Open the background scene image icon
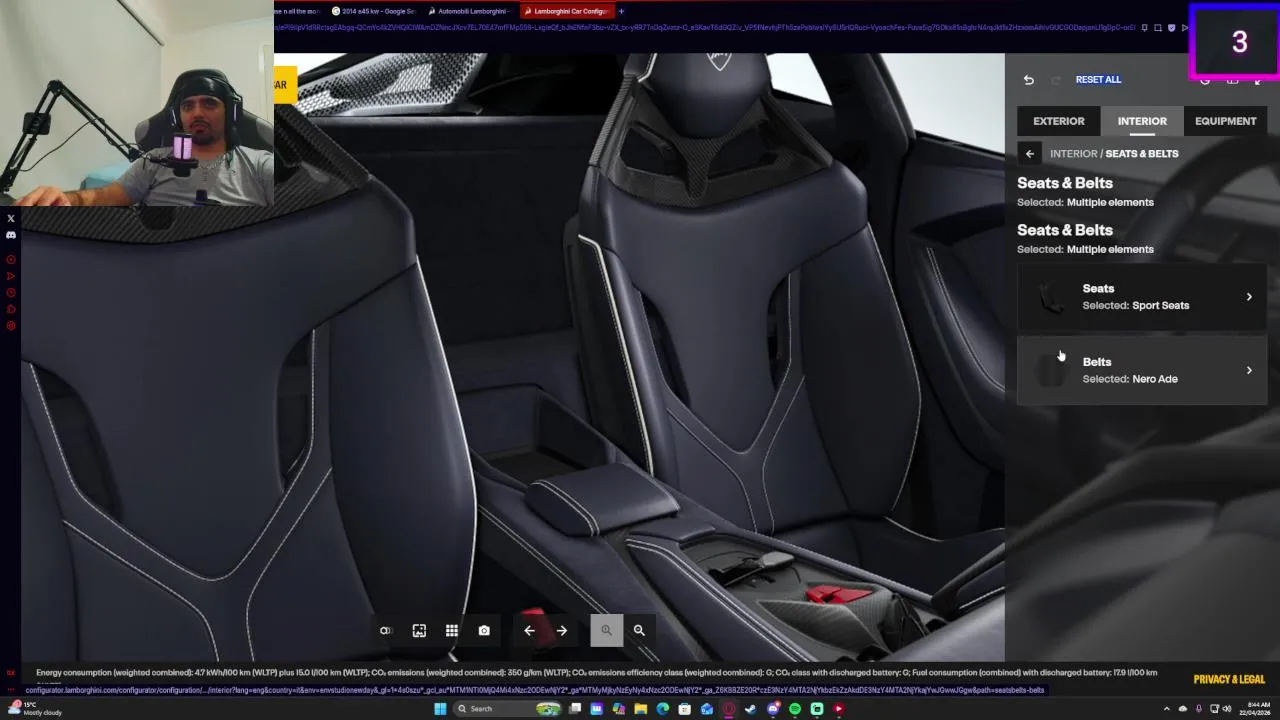 [x=419, y=630]
